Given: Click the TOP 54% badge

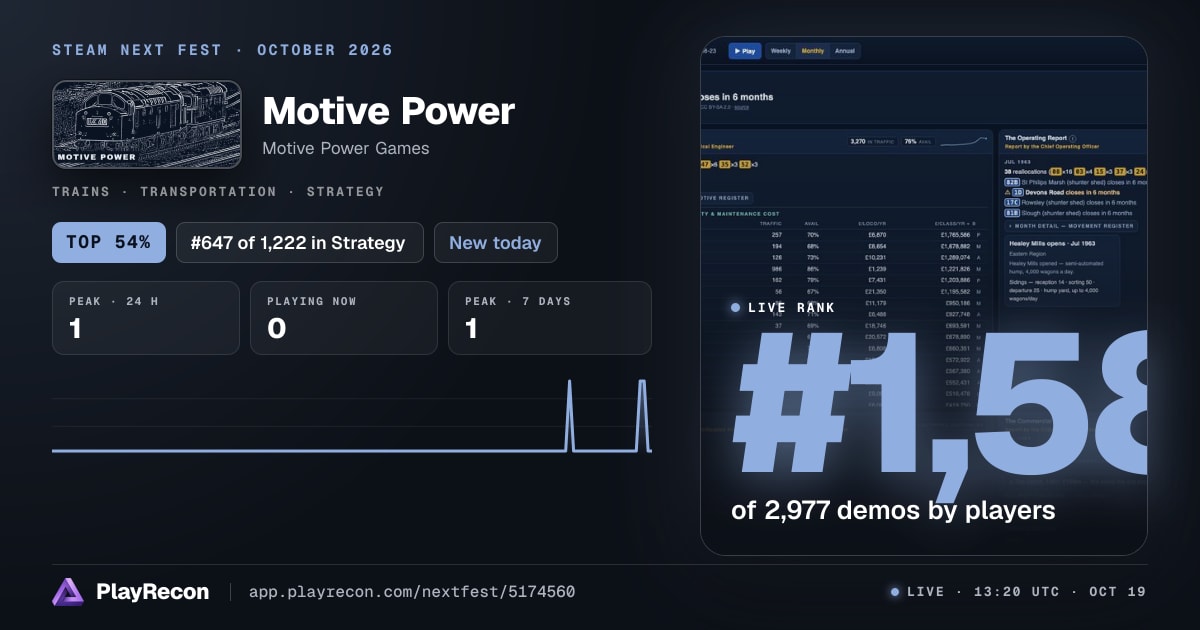Looking at the screenshot, I should [109, 242].
